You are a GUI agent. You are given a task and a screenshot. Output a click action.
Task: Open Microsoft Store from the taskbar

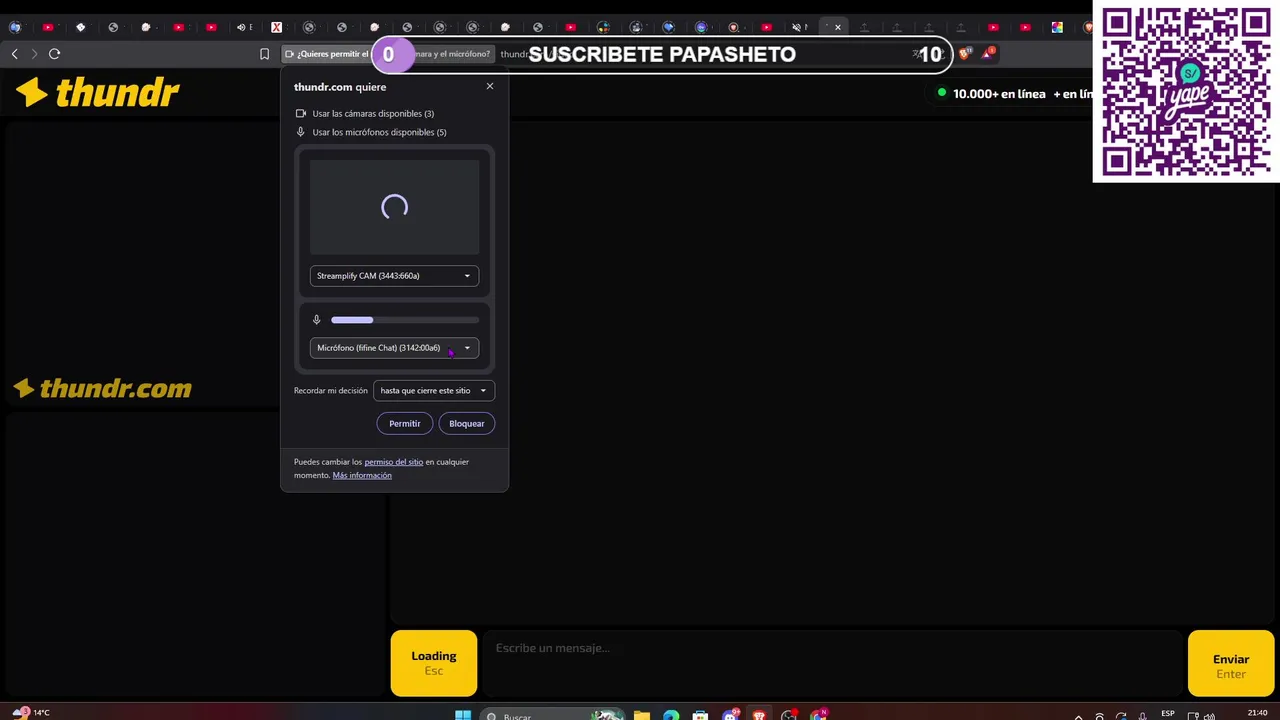coord(701,715)
